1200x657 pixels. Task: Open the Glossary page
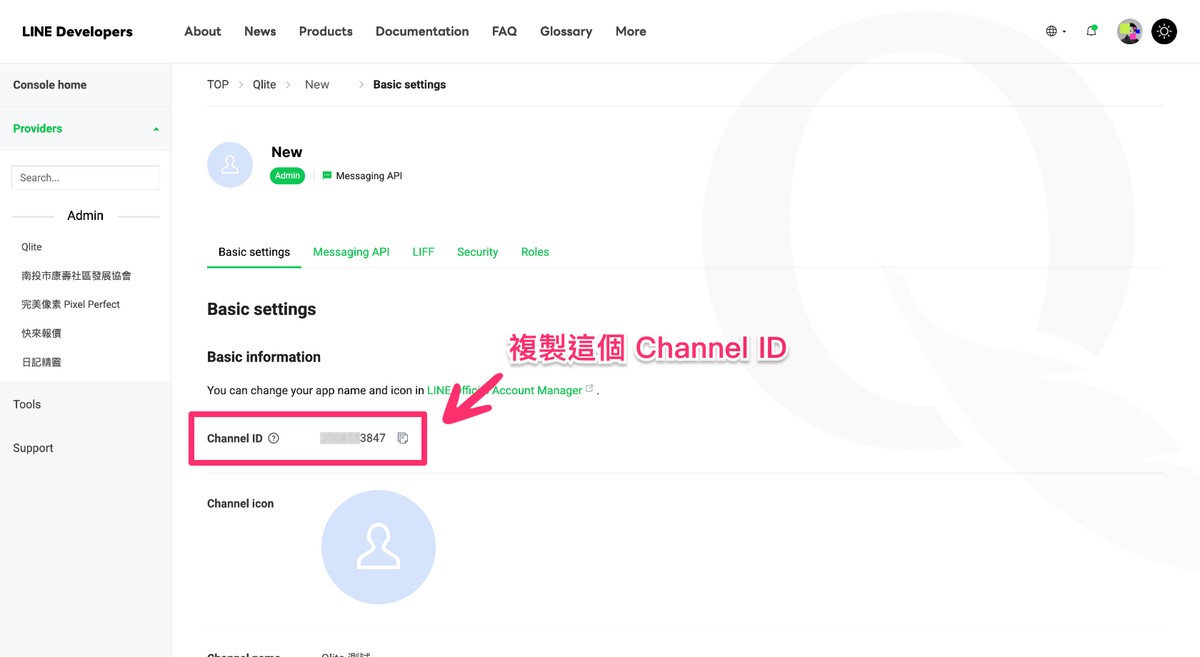[x=566, y=31]
